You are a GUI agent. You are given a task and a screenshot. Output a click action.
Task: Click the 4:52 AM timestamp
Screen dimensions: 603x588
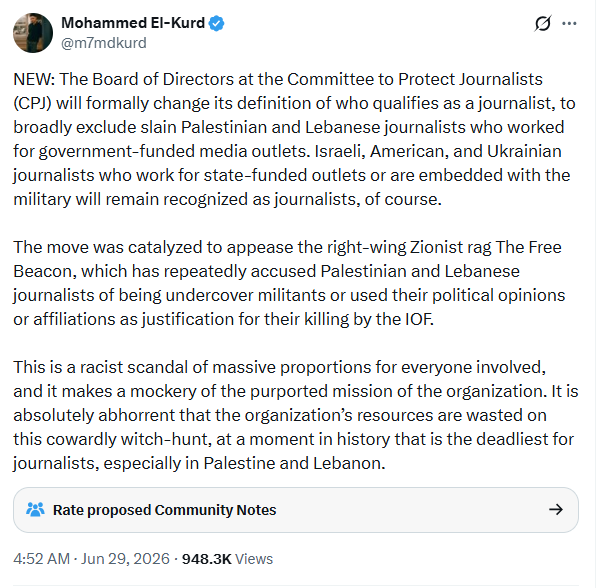point(42,559)
